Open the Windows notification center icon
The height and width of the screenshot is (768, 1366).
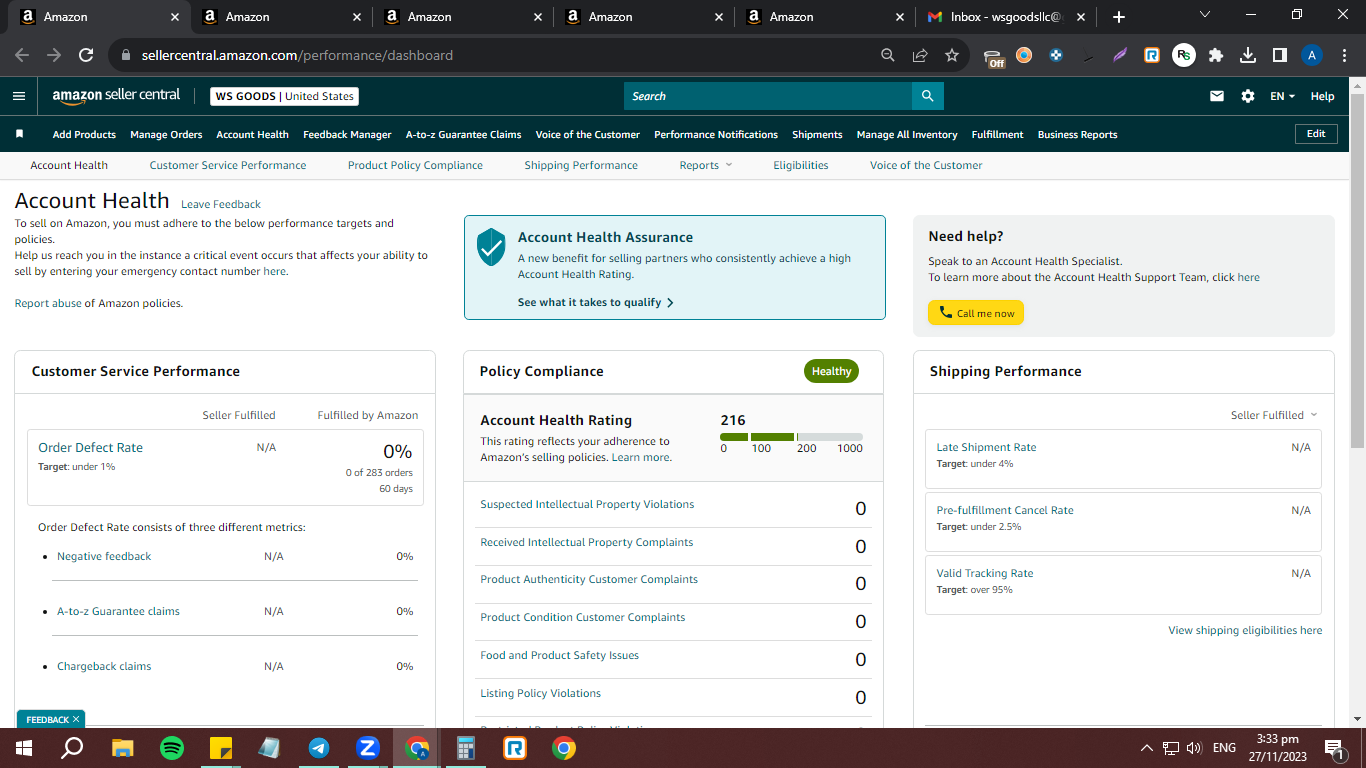point(1333,748)
